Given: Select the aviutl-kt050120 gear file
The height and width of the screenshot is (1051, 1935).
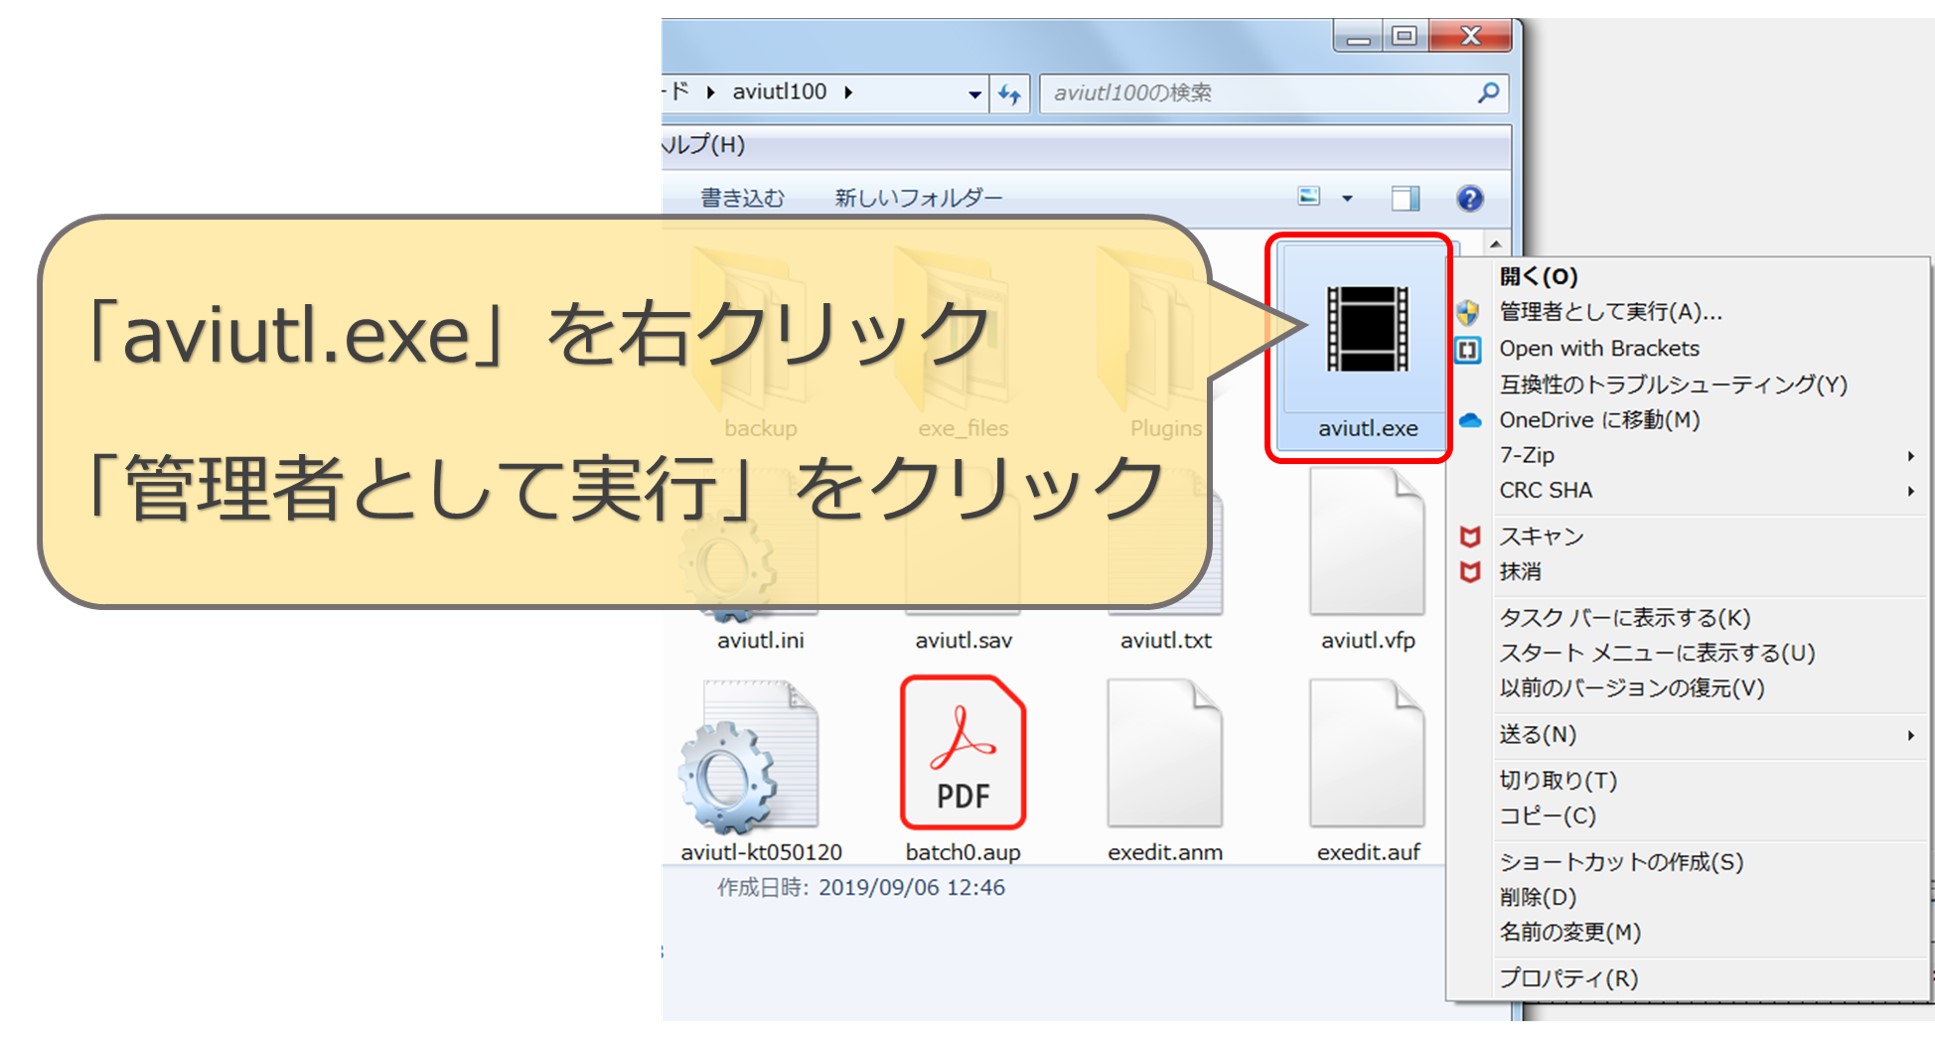Looking at the screenshot, I should (x=747, y=757).
